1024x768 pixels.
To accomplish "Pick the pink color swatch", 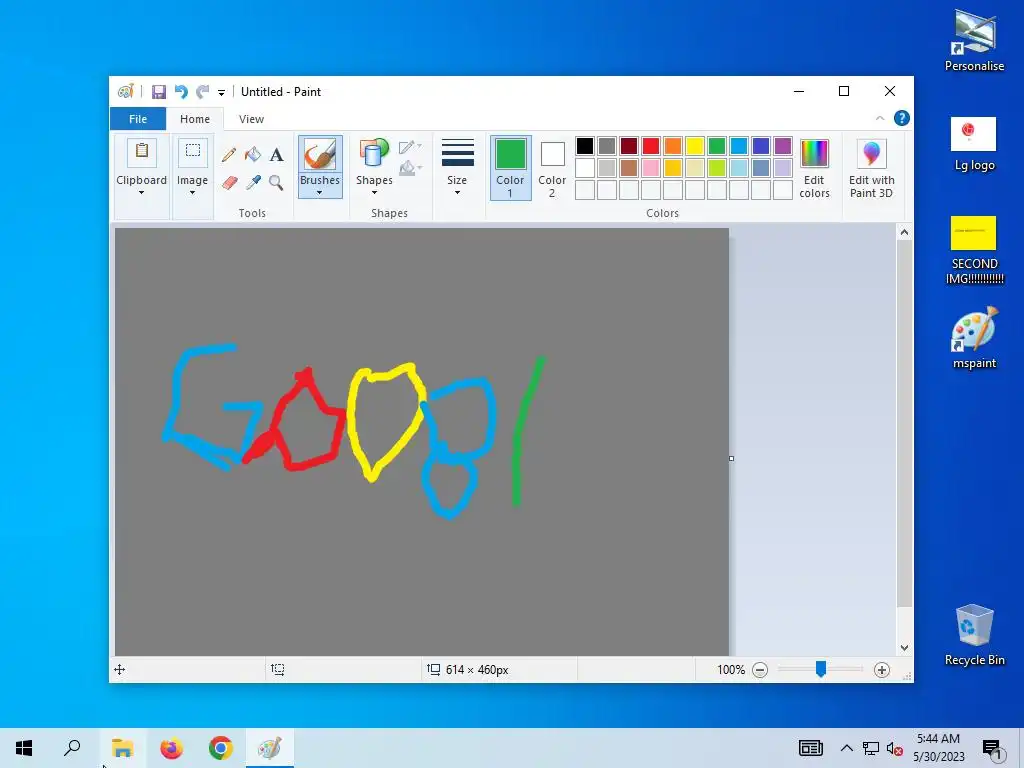I will pos(651,168).
